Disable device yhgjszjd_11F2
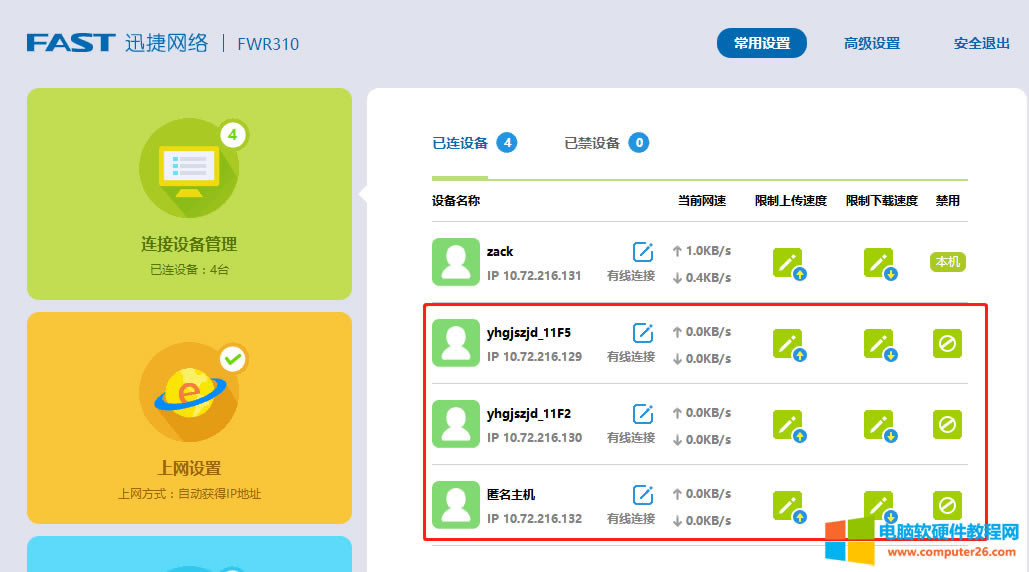 947,424
